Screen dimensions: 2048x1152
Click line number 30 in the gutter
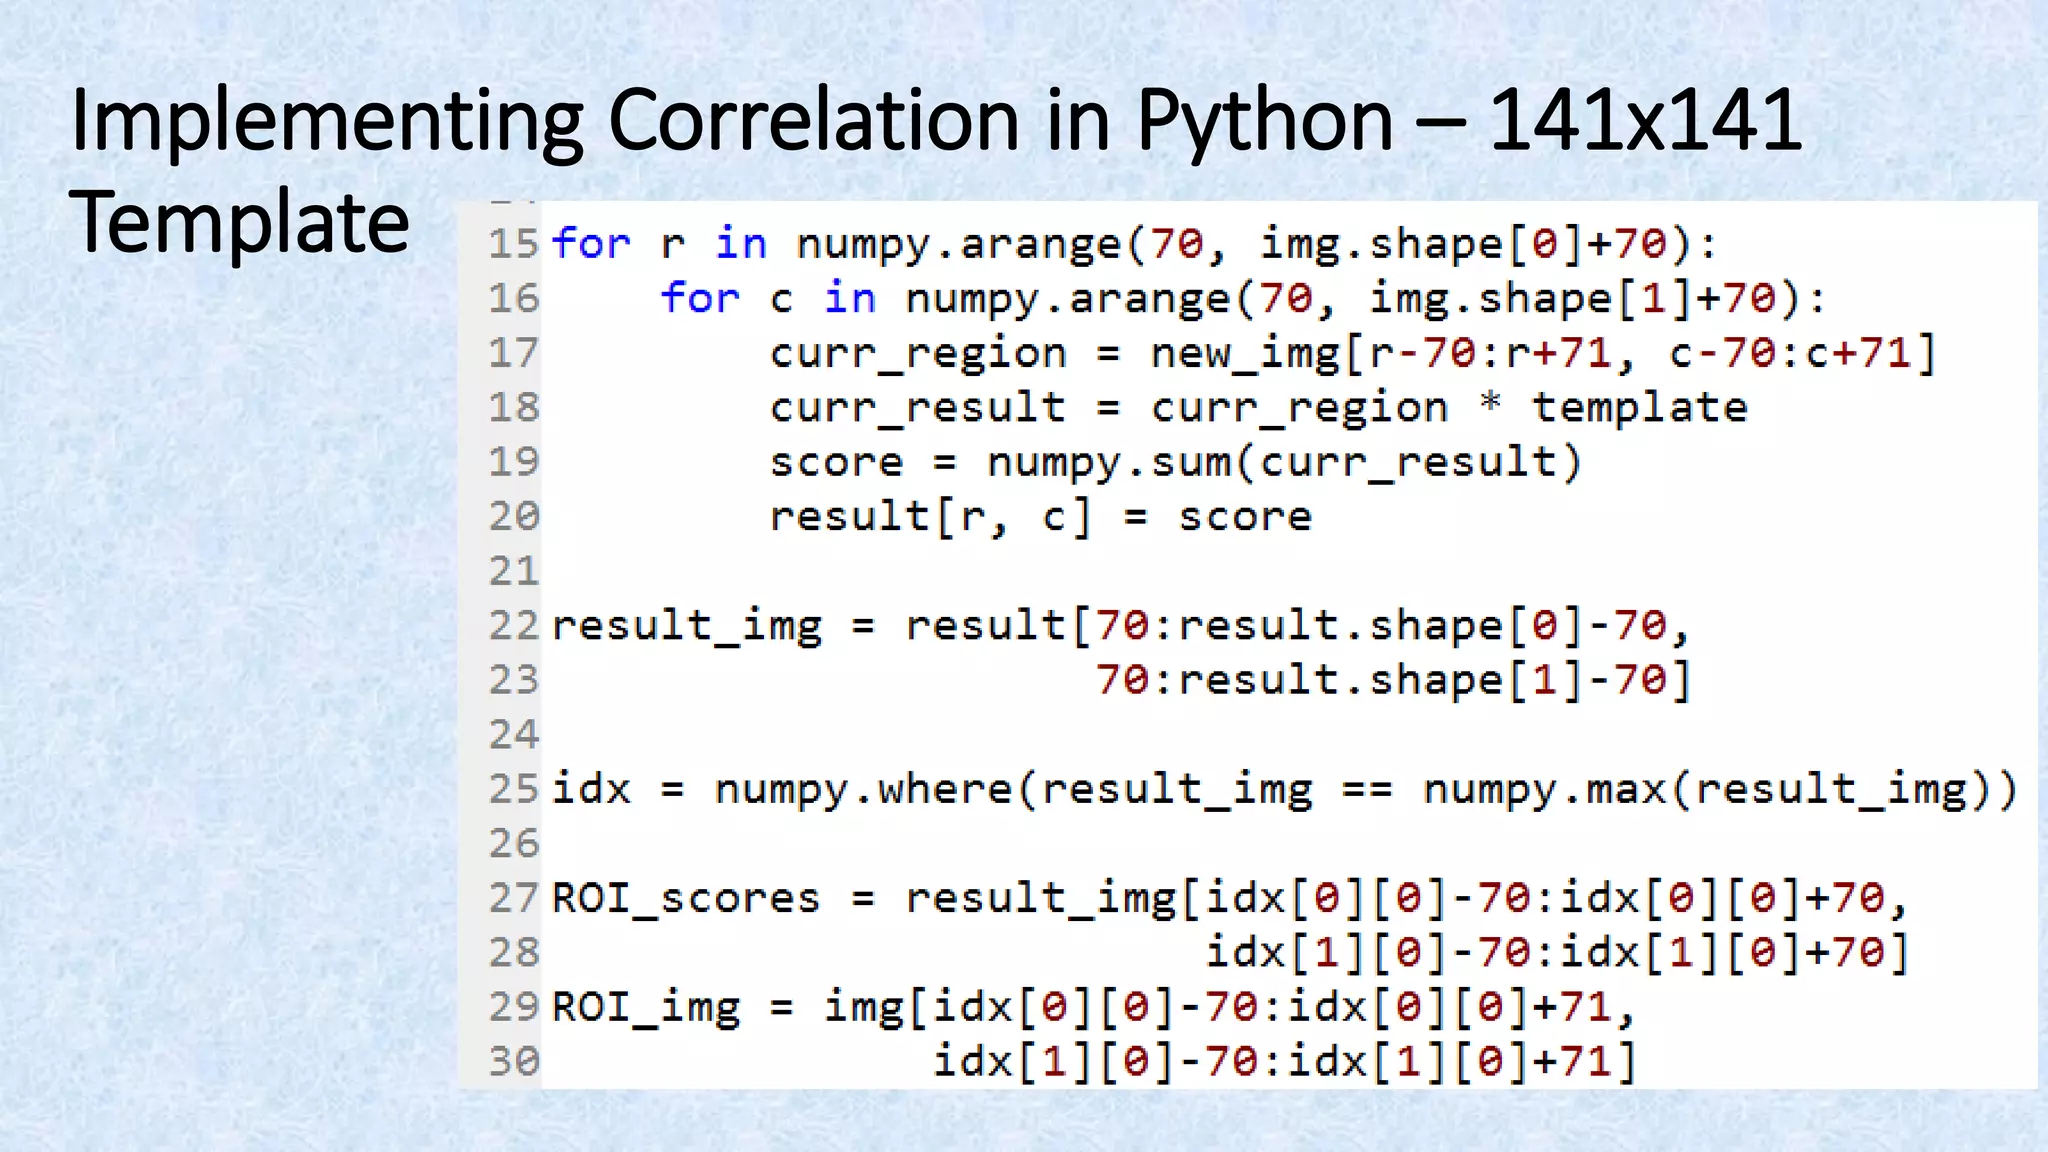[x=513, y=1061]
